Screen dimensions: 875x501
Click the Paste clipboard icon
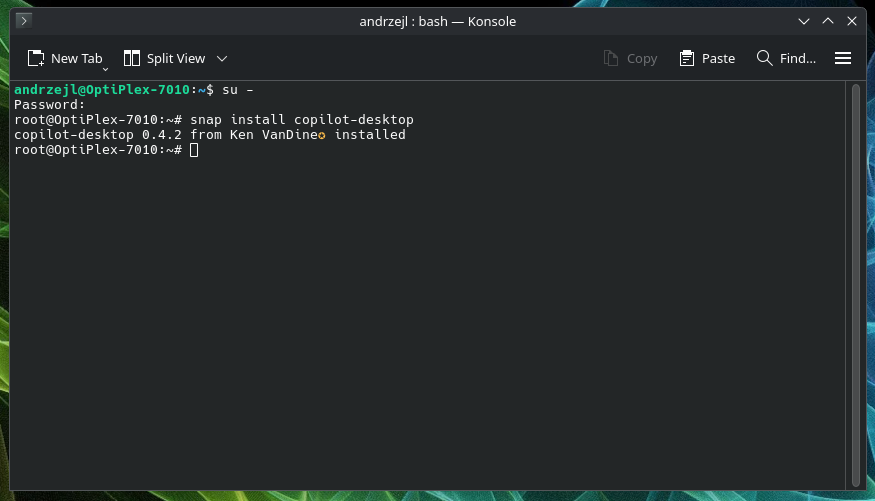686,58
